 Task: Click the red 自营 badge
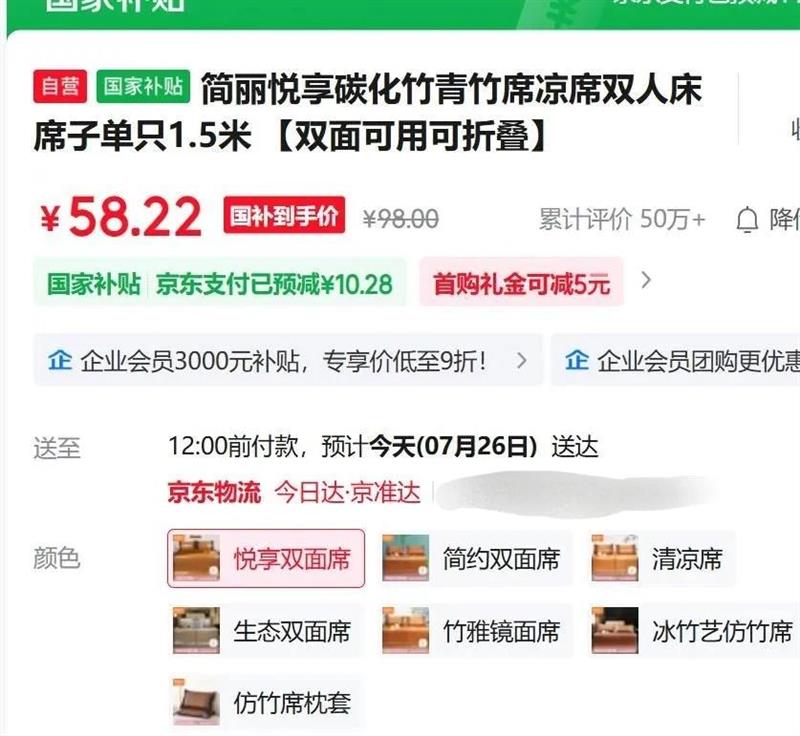[x=60, y=86]
